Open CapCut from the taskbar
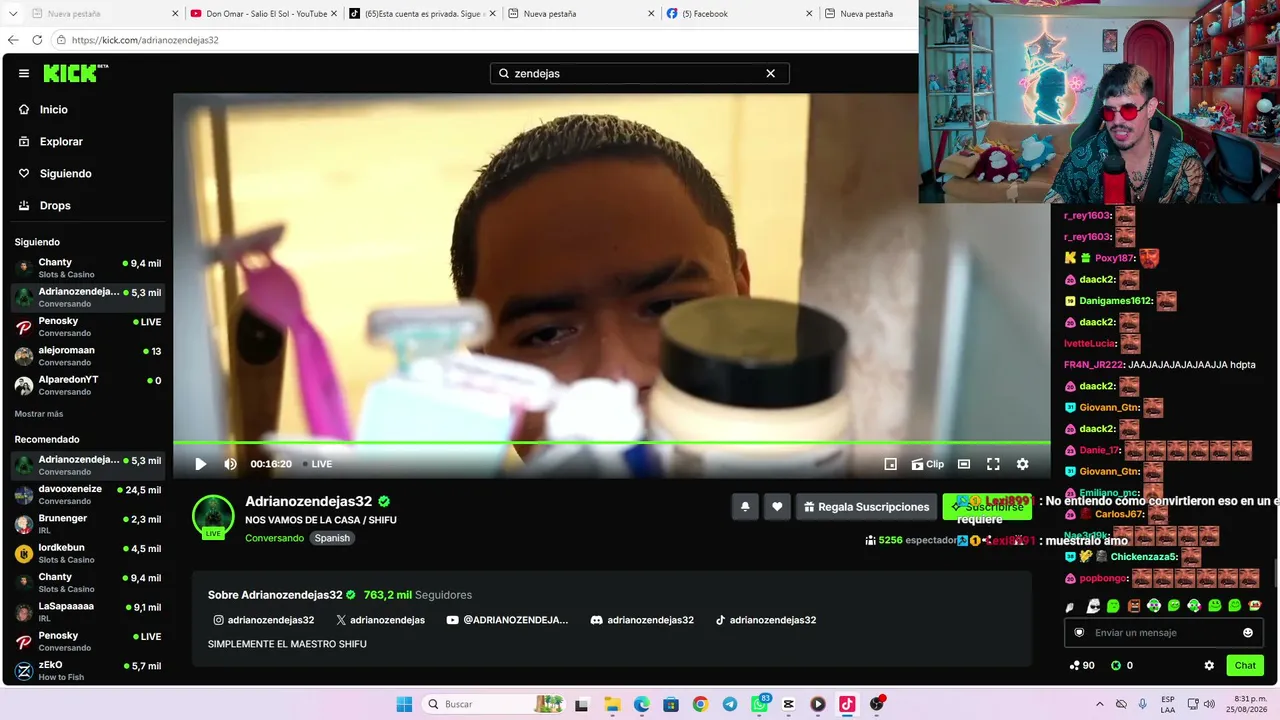The image size is (1280, 720). pos(788,704)
